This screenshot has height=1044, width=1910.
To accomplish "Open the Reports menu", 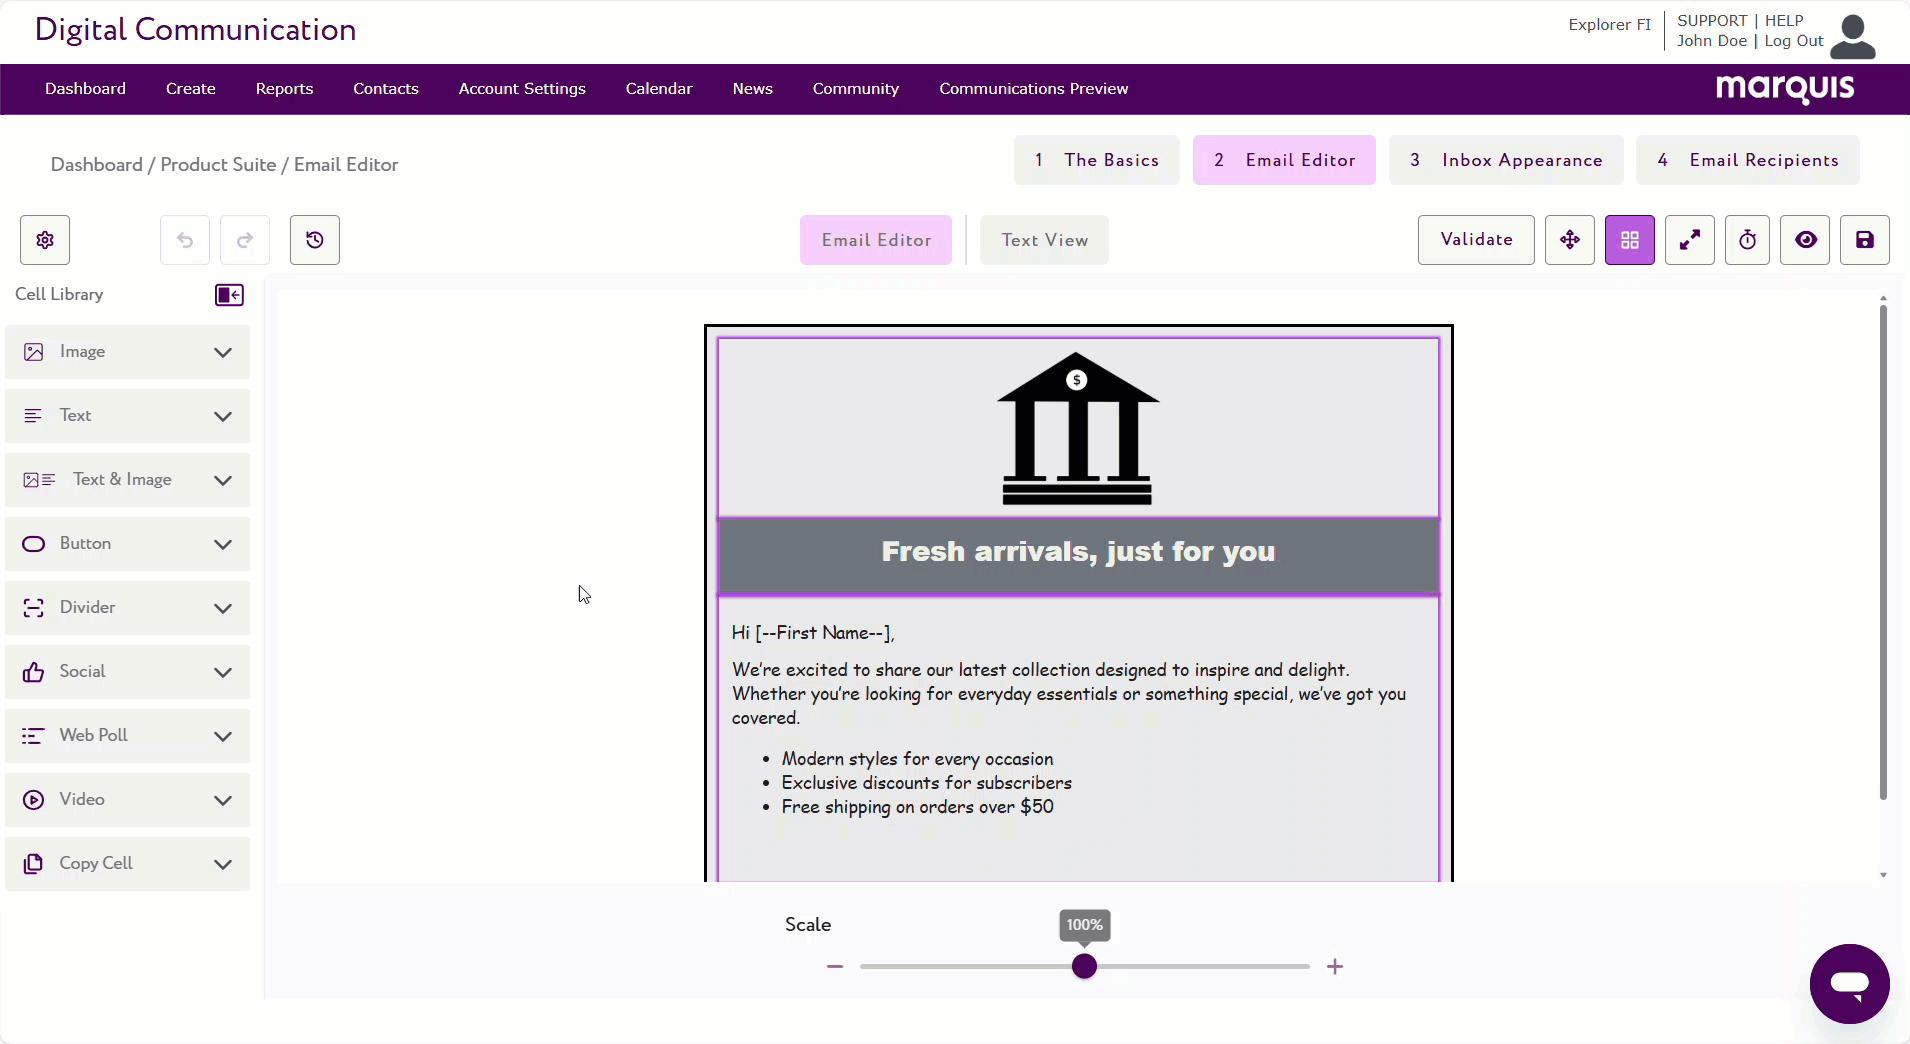I will [284, 89].
